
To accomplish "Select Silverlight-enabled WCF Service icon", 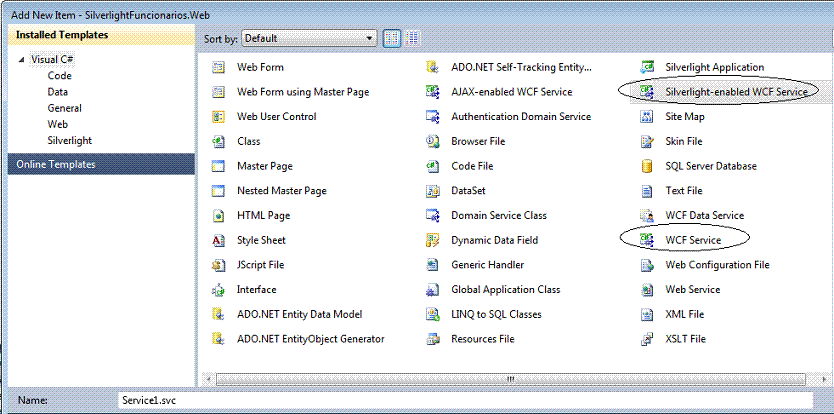I will click(647, 92).
